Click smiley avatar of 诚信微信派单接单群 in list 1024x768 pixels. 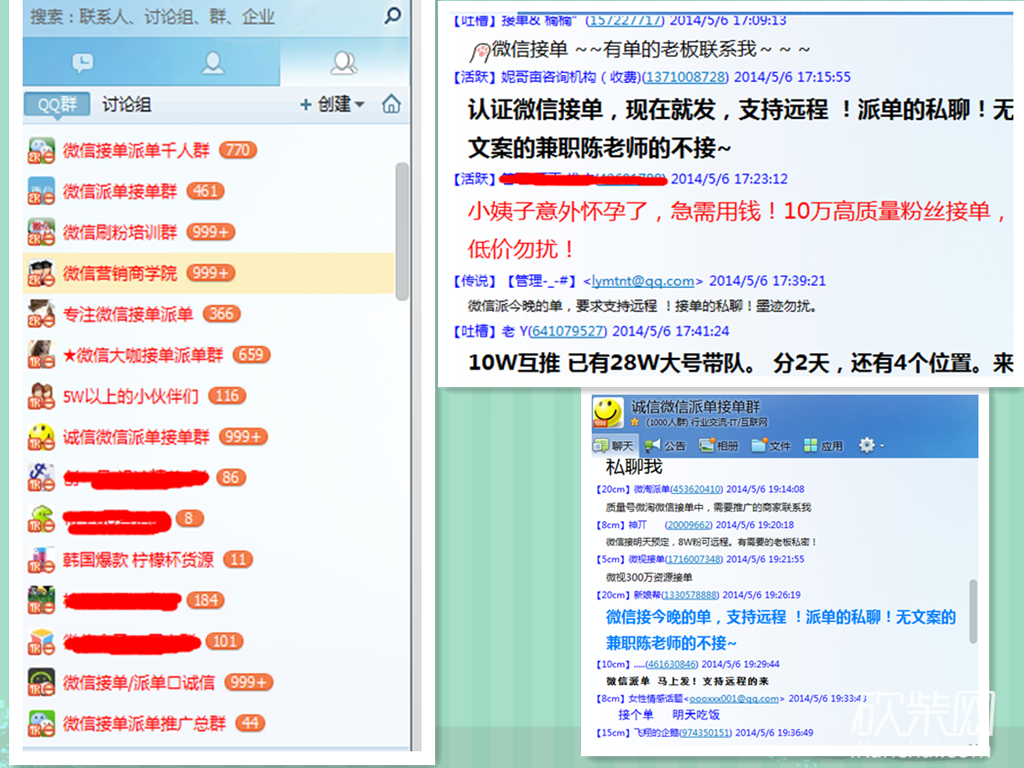(41, 437)
